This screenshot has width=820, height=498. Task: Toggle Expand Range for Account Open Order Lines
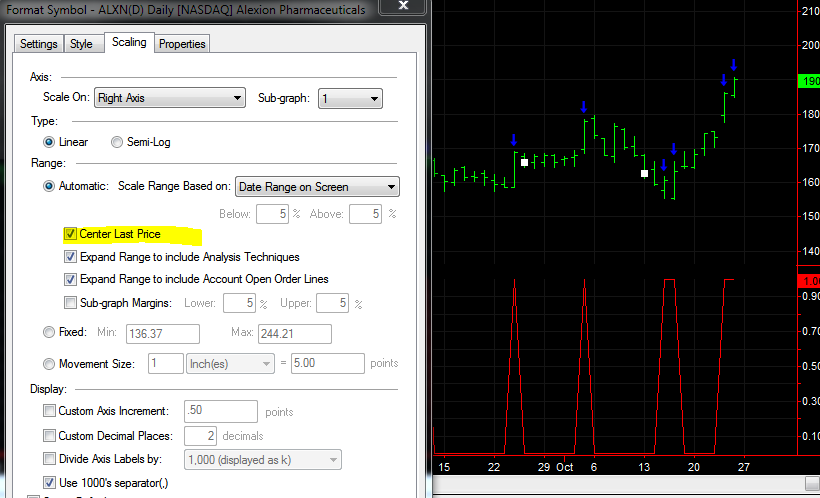point(70,279)
